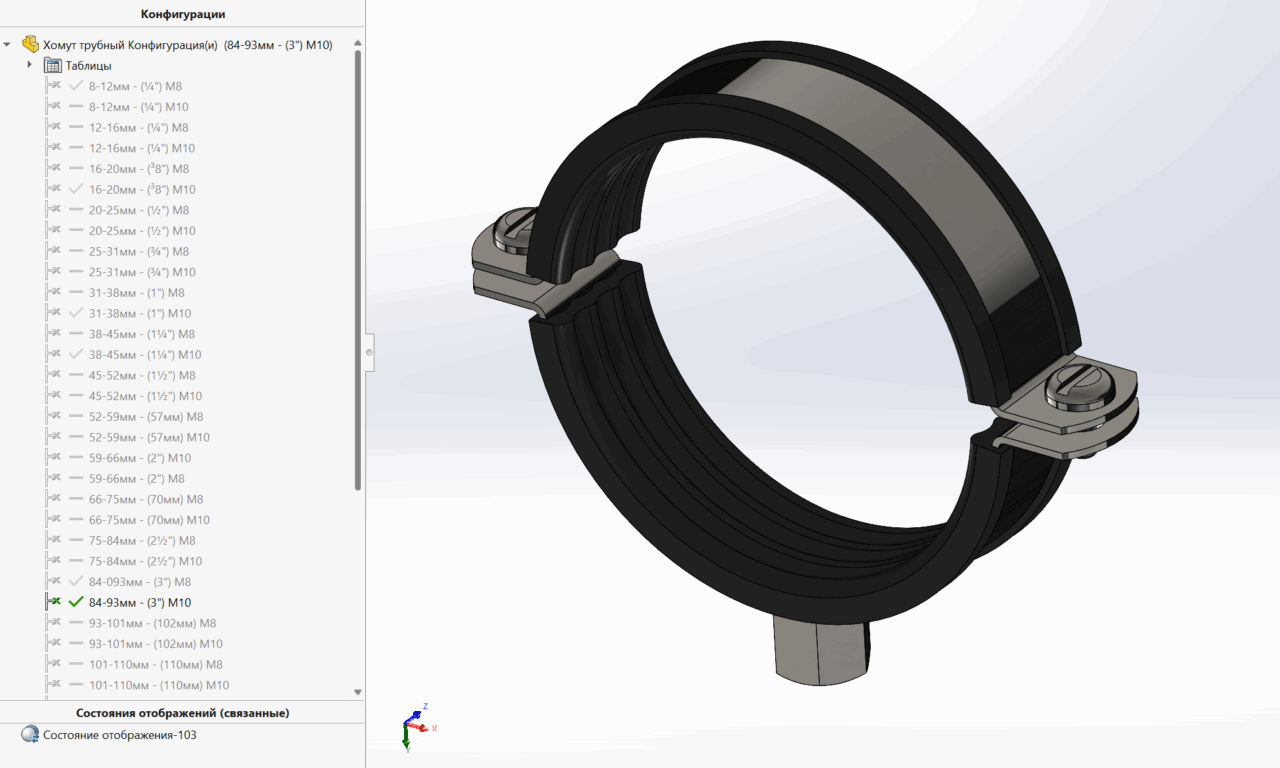Click the configuration list vertical scrollbar thumb
This screenshot has width=1280, height=768.
click(x=358, y=270)
